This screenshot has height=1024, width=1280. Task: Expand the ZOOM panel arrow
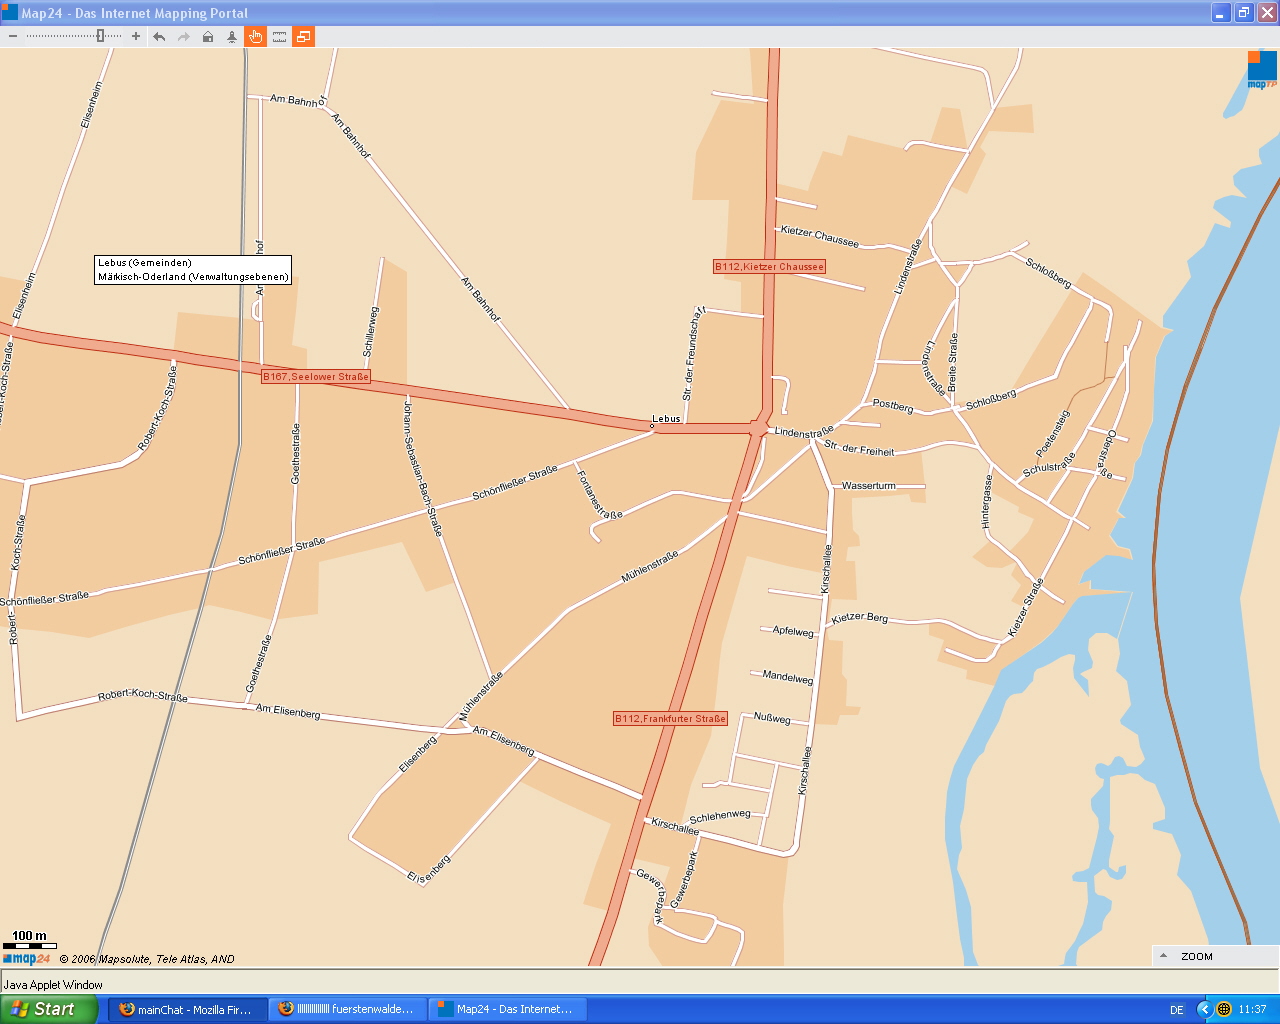click(x=1164, y=956)
